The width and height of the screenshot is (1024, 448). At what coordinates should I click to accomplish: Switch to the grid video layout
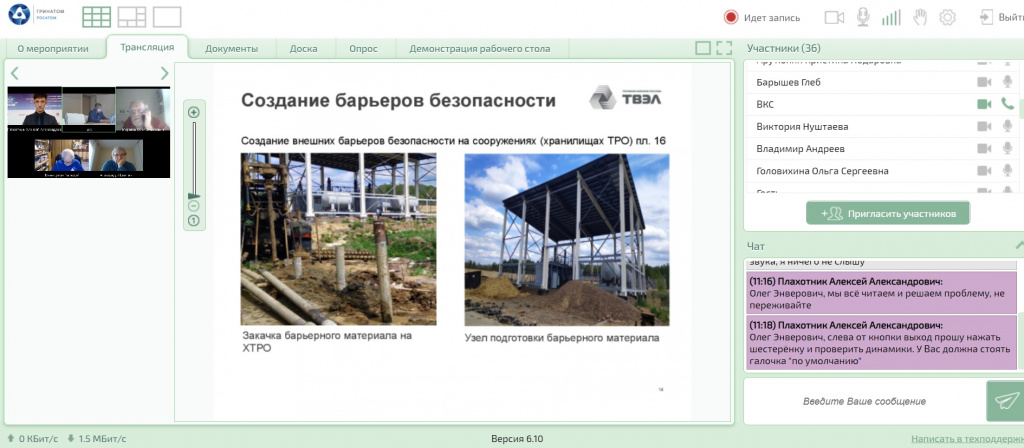(97, 17)
